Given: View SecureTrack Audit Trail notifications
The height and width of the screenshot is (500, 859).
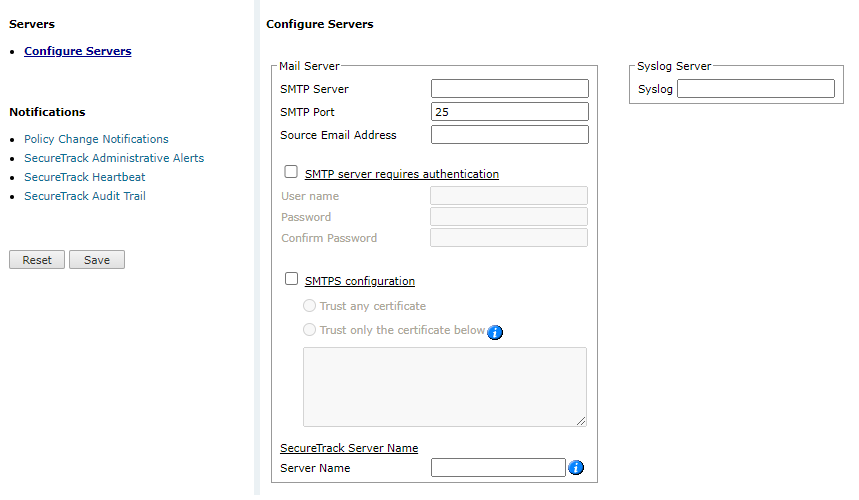Looking at the screenshot, I should [84, 196].
